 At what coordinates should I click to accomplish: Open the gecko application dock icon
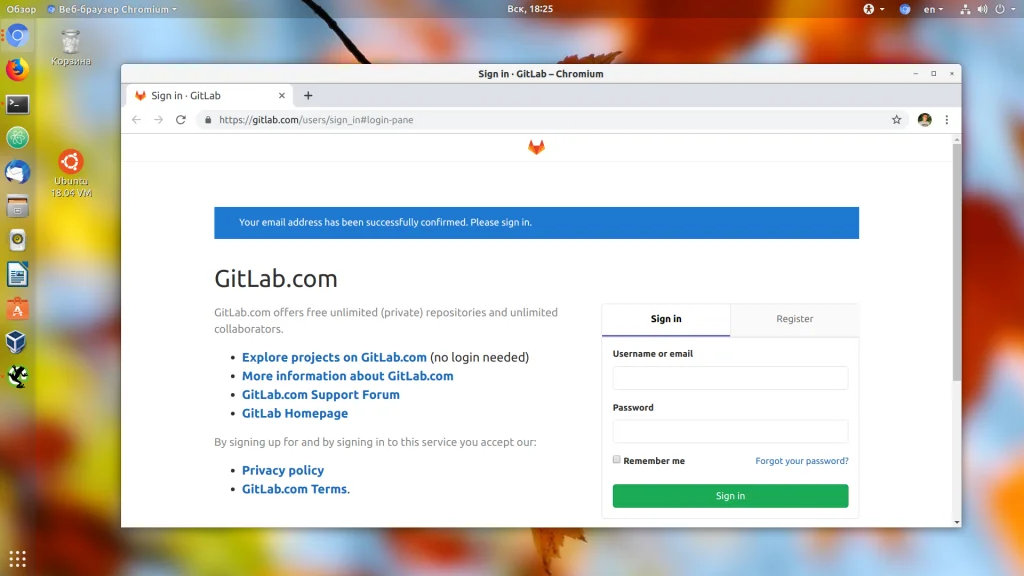click(18, 376)
